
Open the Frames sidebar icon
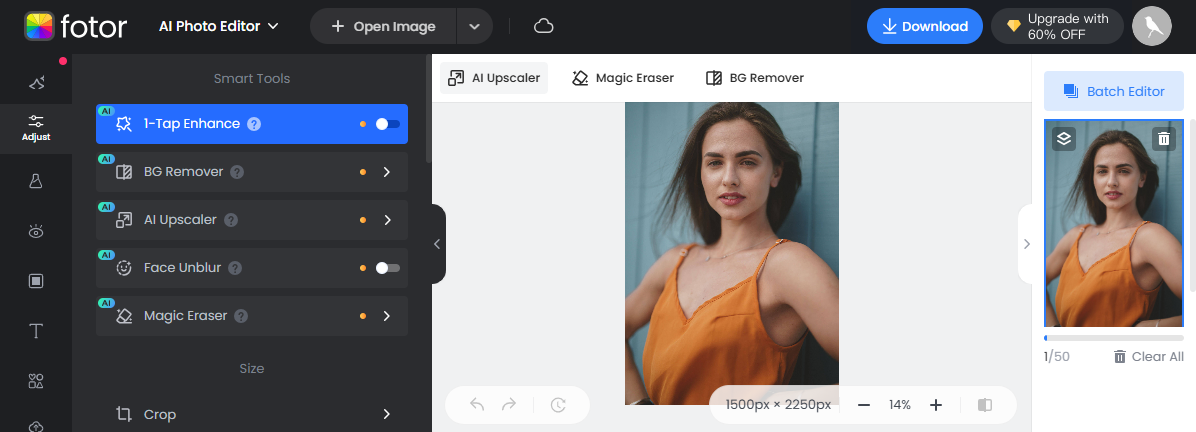36,281
